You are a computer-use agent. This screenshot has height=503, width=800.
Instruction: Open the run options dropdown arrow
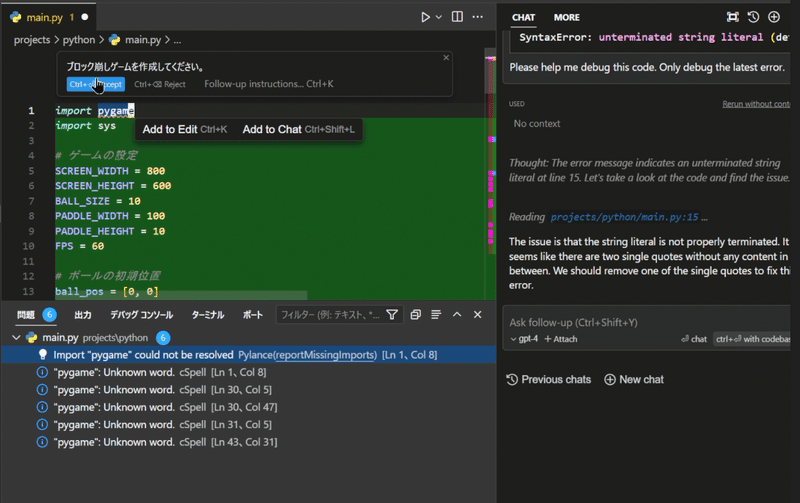[x=439, y=17]
